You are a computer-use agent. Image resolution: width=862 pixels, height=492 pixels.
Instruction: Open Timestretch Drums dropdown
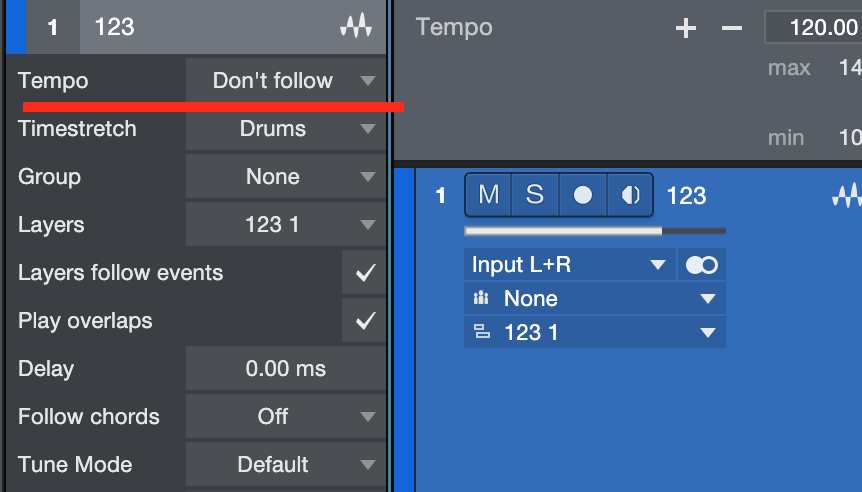click(285, 129)
